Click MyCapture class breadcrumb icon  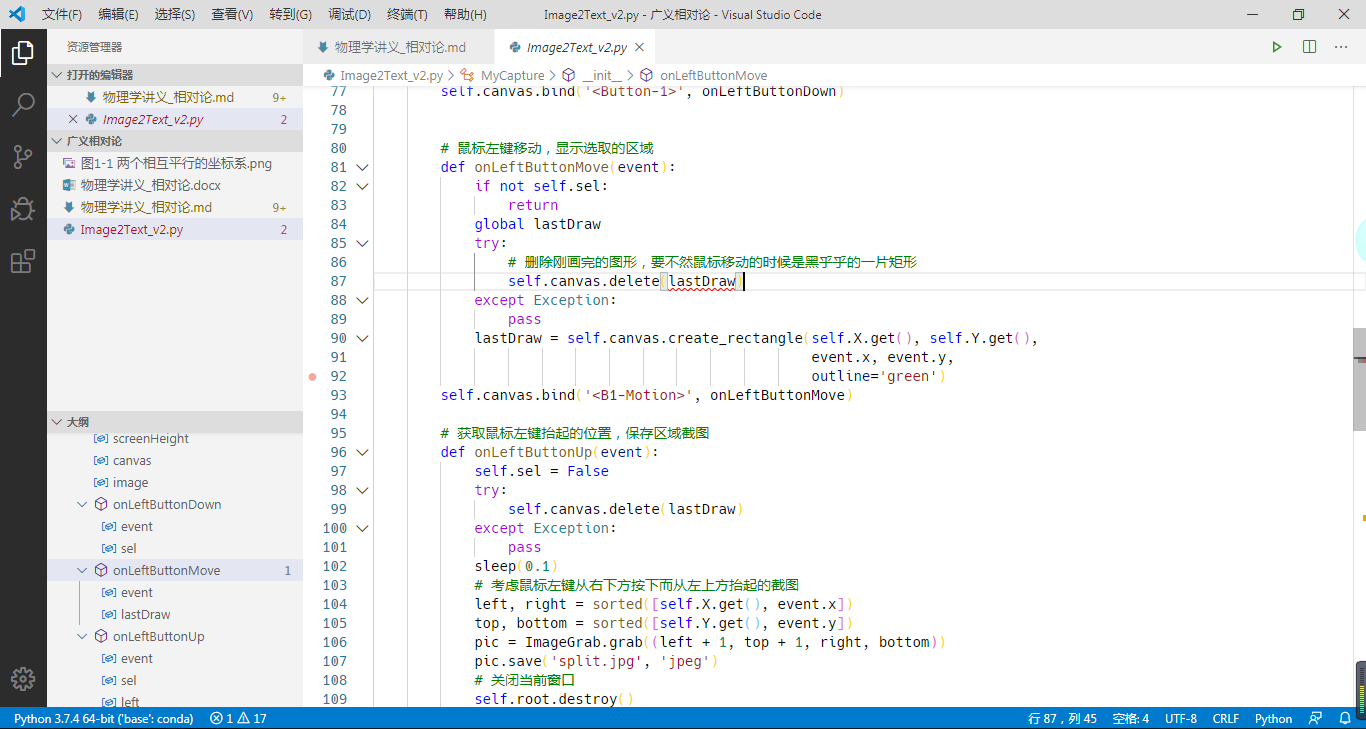pyautogui.click(x=468, y=75)
